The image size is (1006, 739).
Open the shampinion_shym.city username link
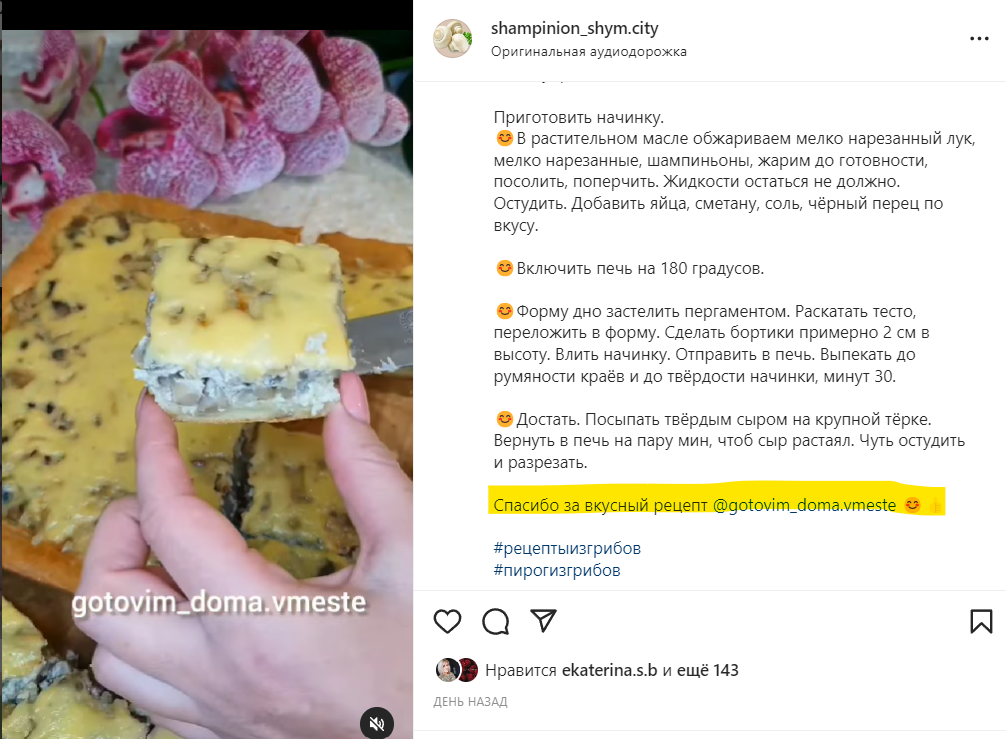574,28
